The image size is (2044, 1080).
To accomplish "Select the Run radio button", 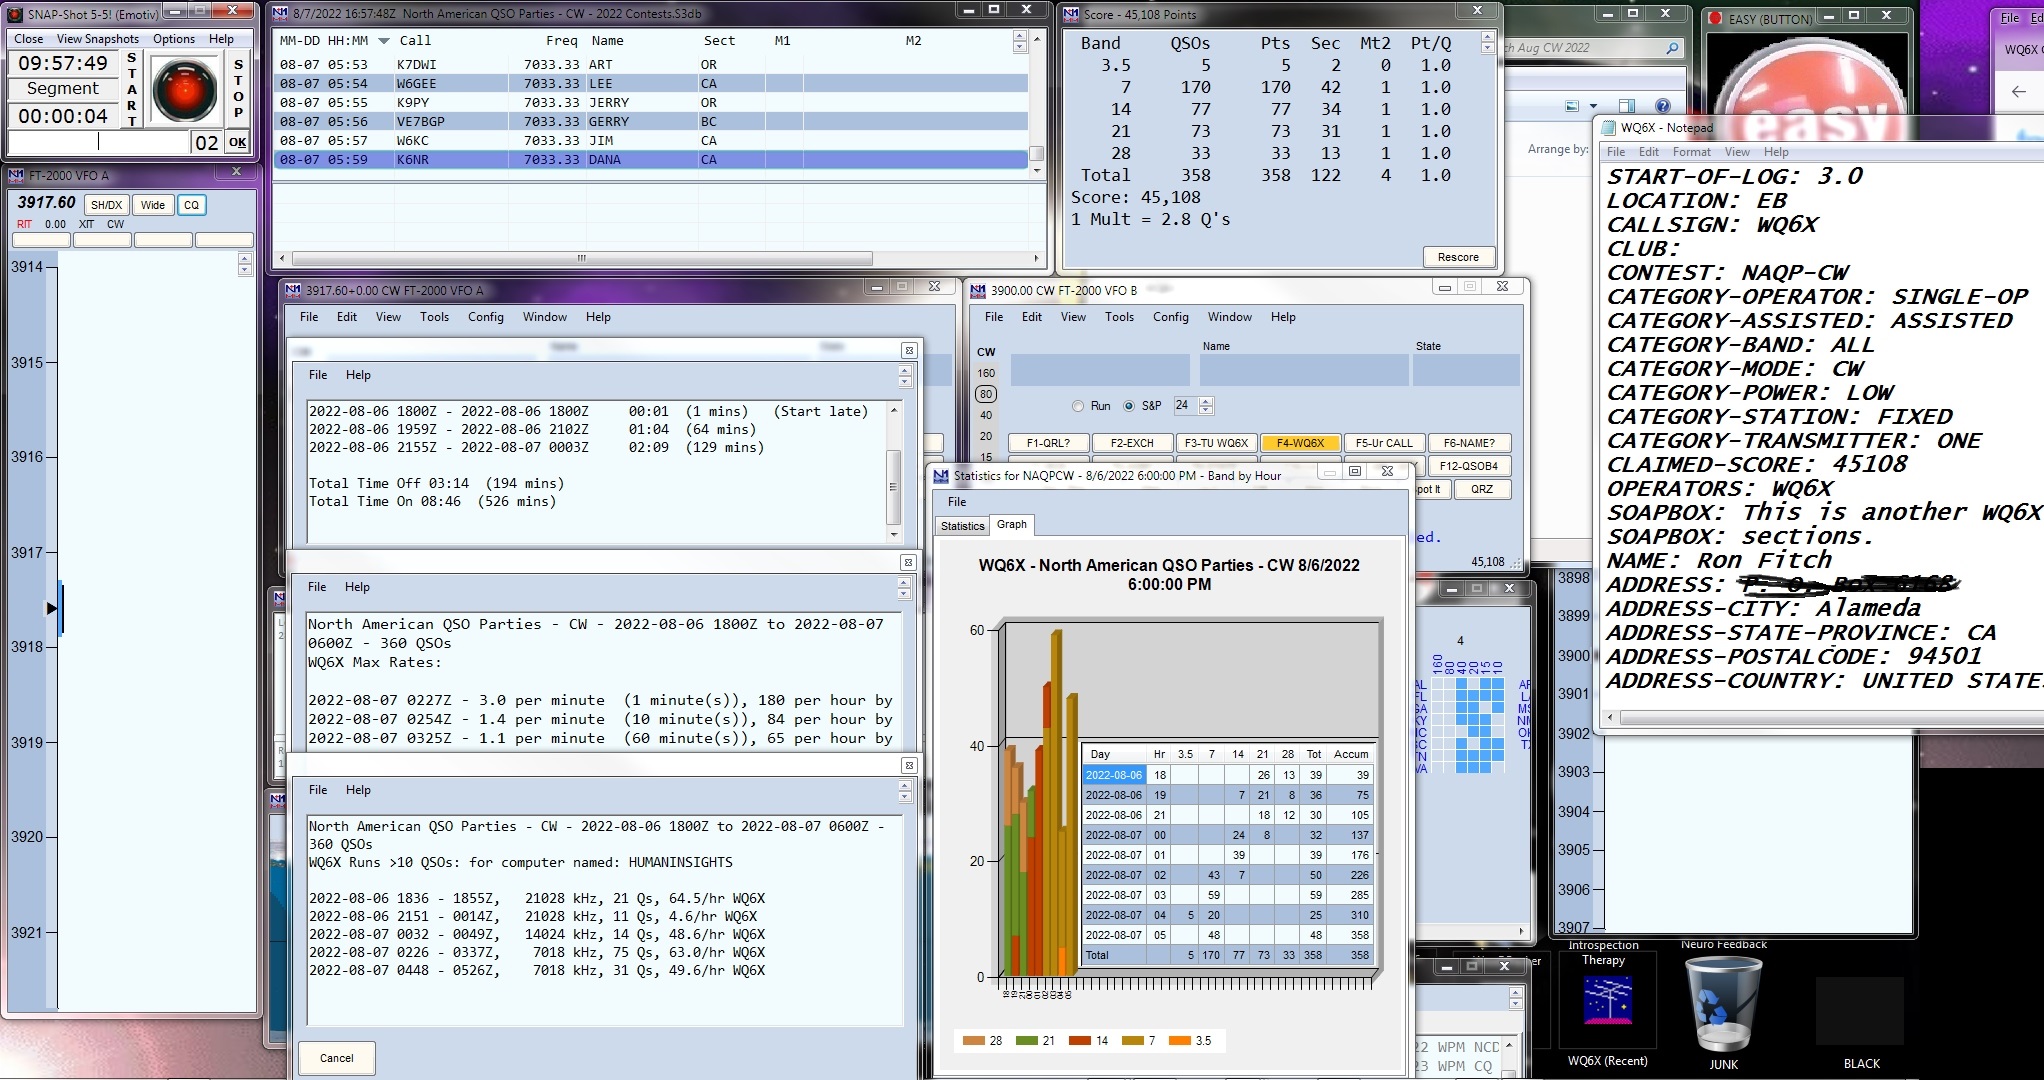I will point(1078,406).
